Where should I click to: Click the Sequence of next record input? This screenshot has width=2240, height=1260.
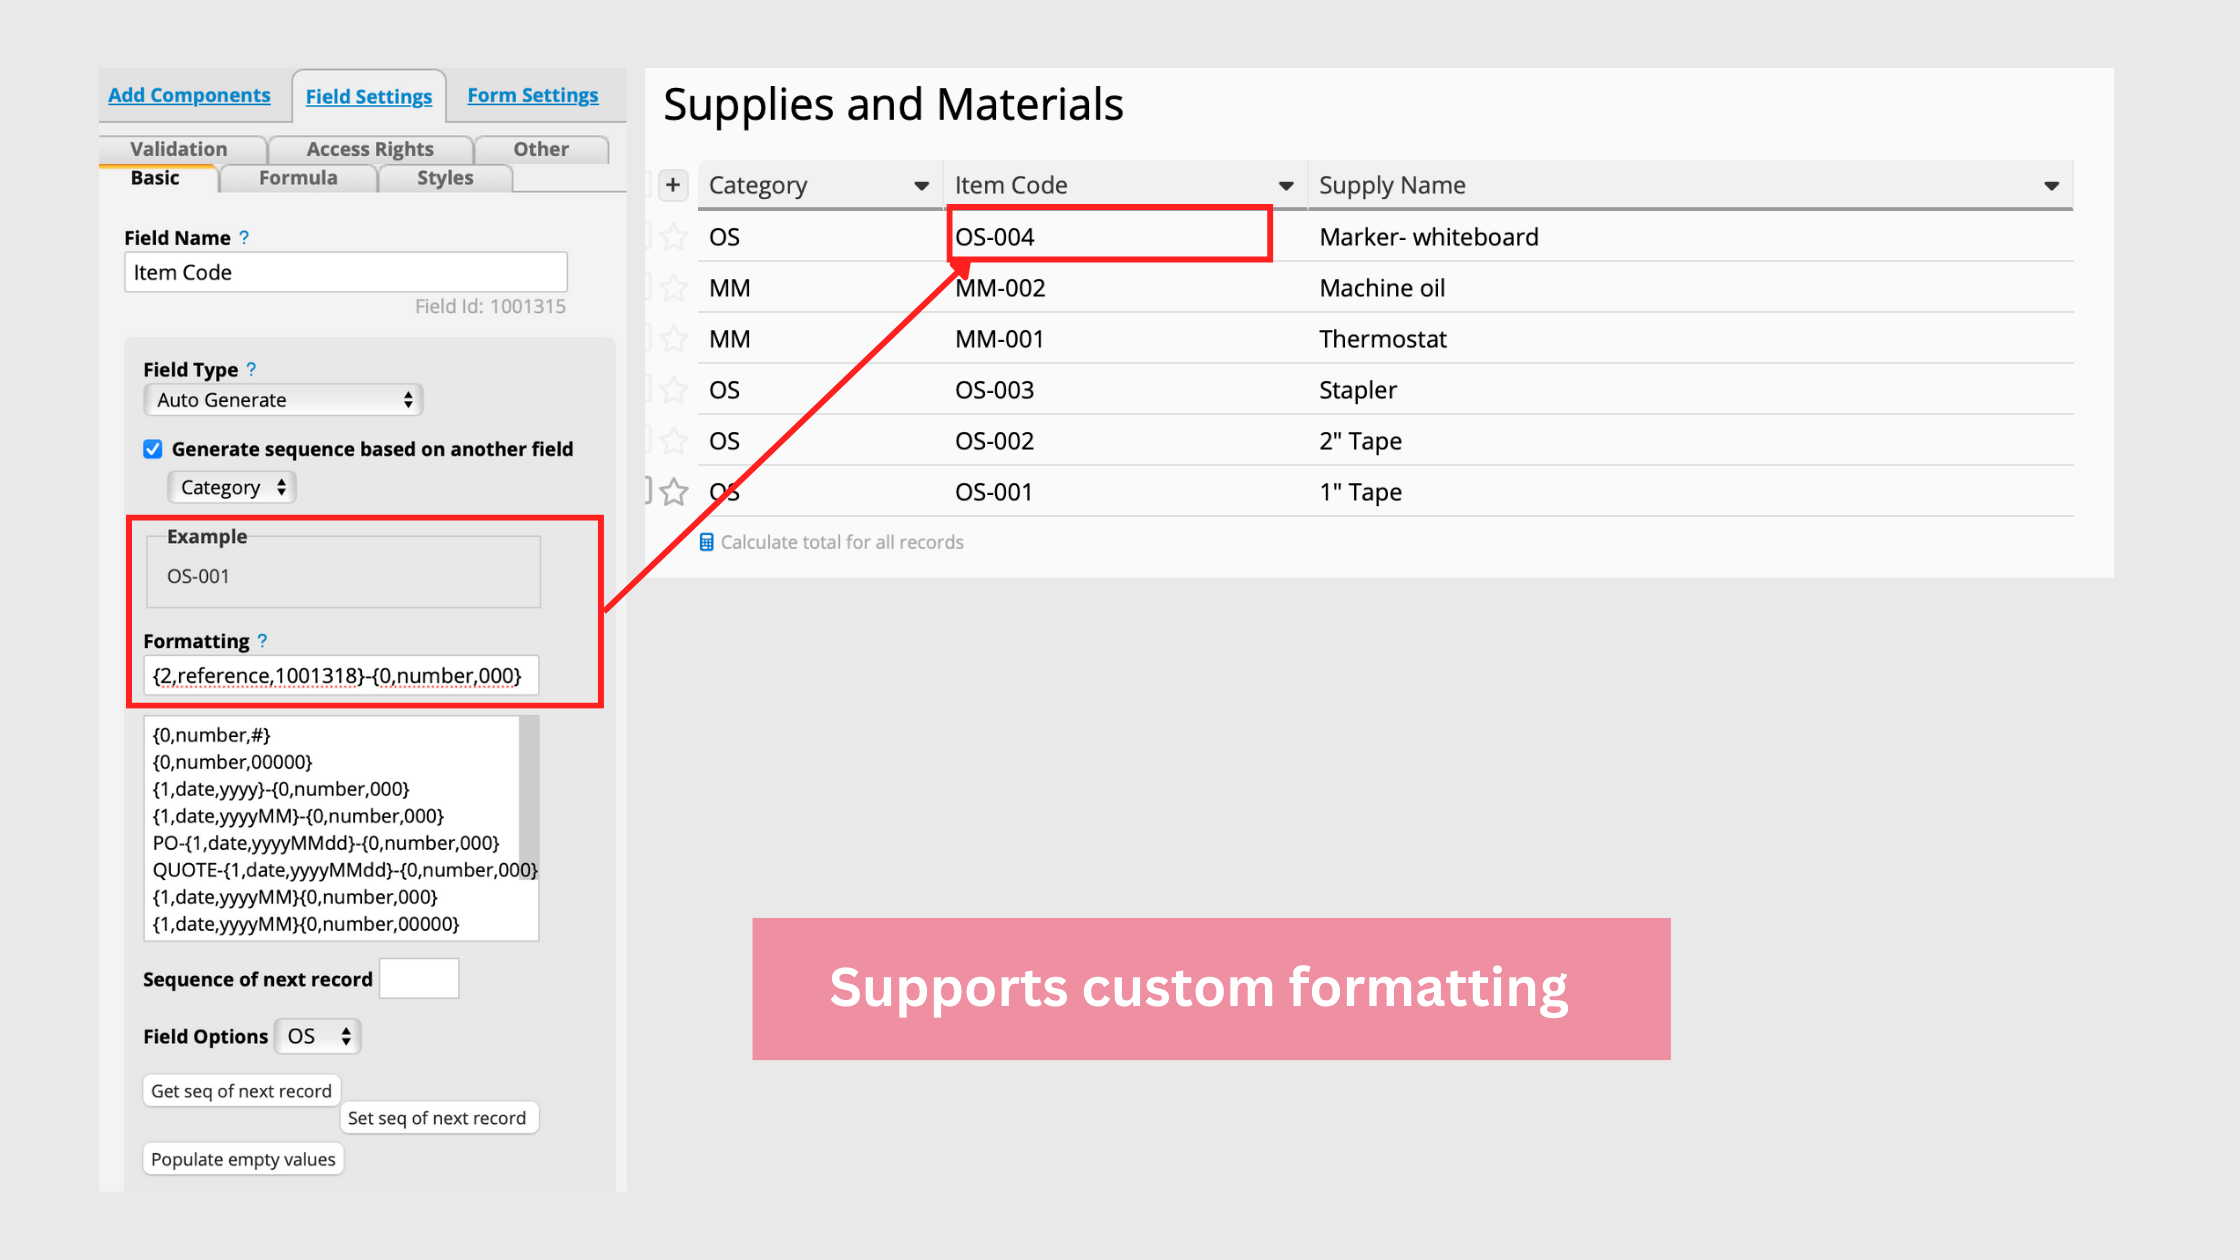coord(419,978)
